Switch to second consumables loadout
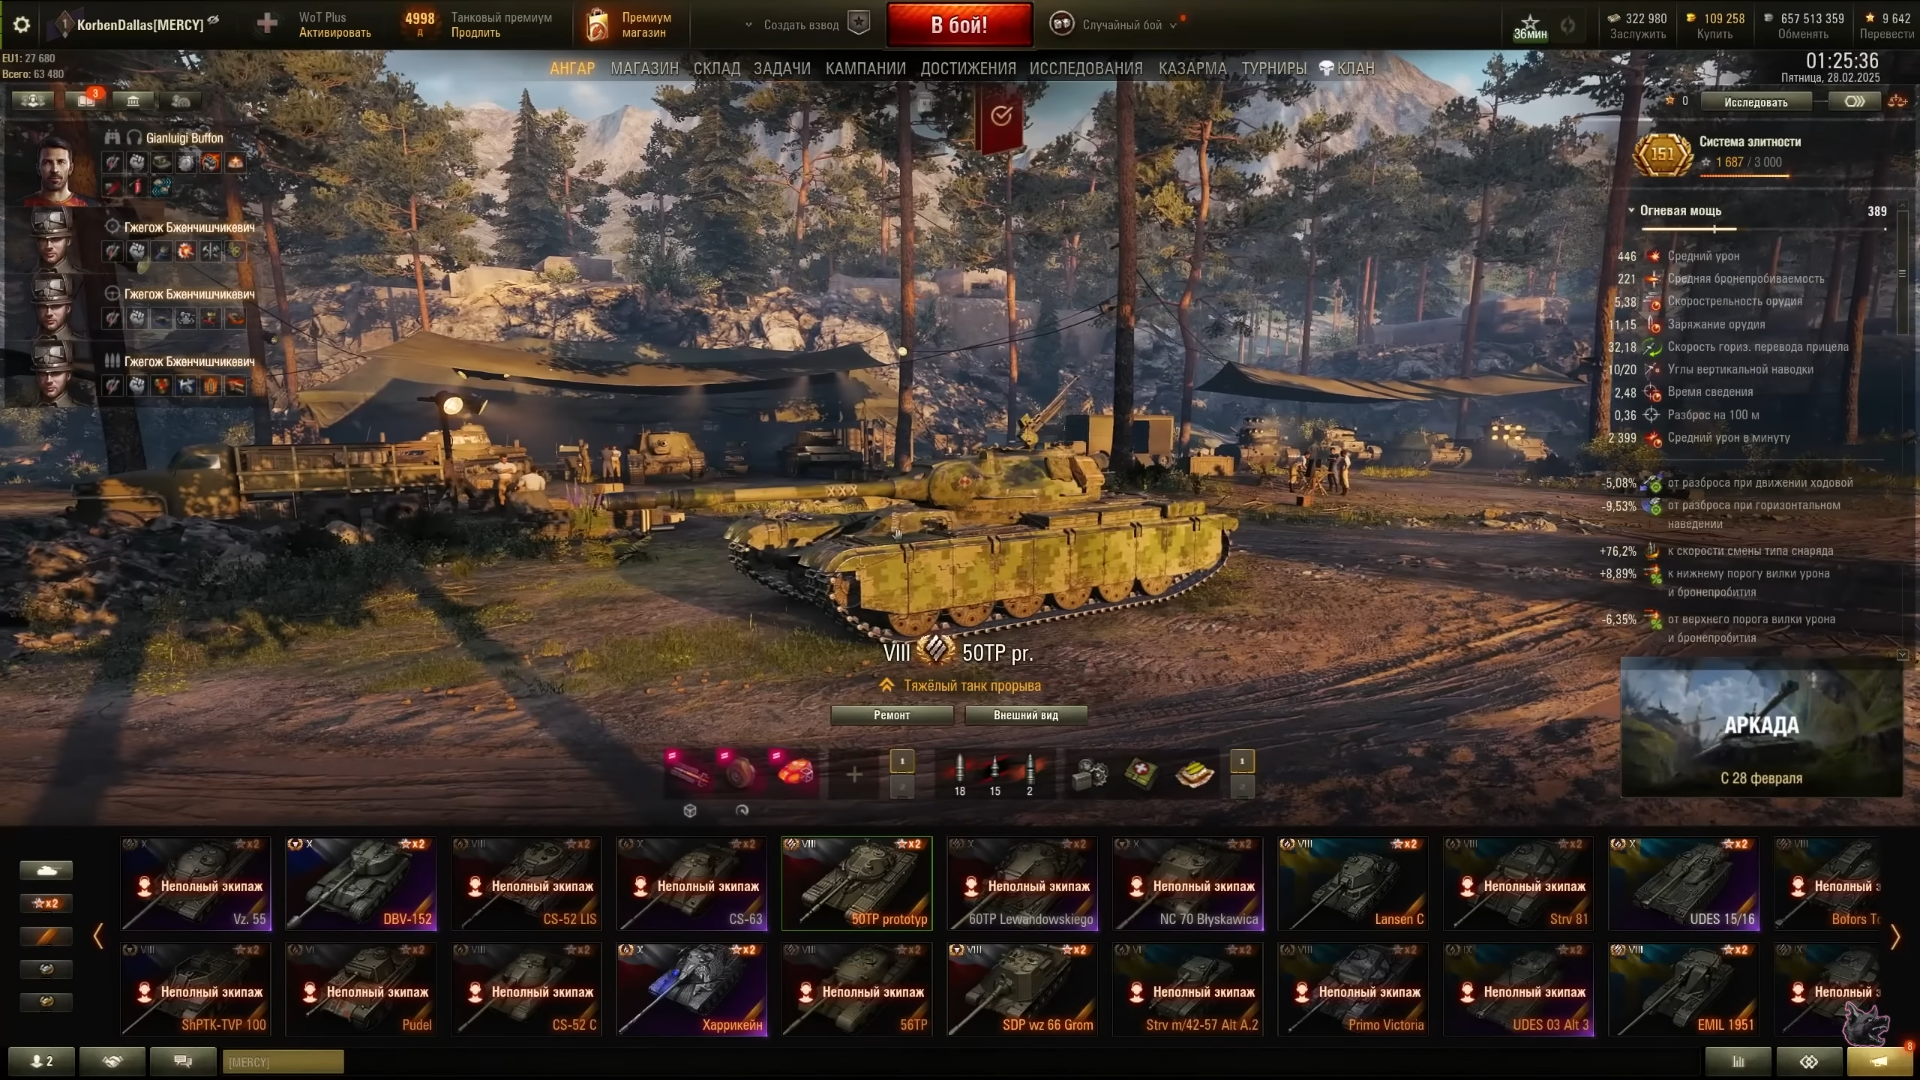This screenshot has height=1080, width=1920. pyautogui.click(x=1242, y=788)
